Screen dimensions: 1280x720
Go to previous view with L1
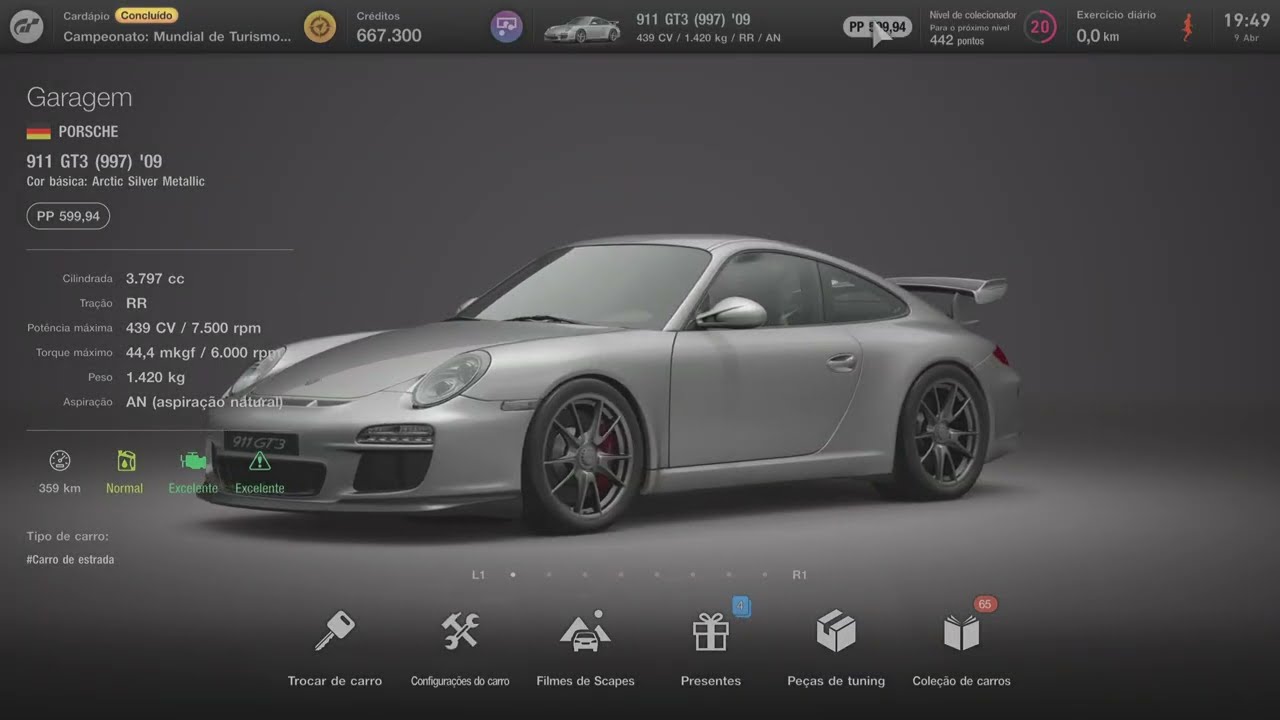(x=478, y=575)
